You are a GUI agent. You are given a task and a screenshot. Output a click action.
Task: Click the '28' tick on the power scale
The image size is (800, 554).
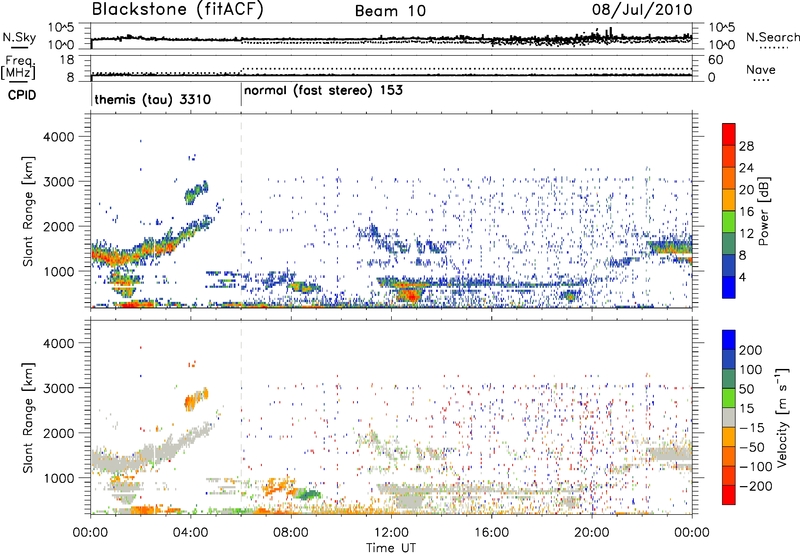746,146
